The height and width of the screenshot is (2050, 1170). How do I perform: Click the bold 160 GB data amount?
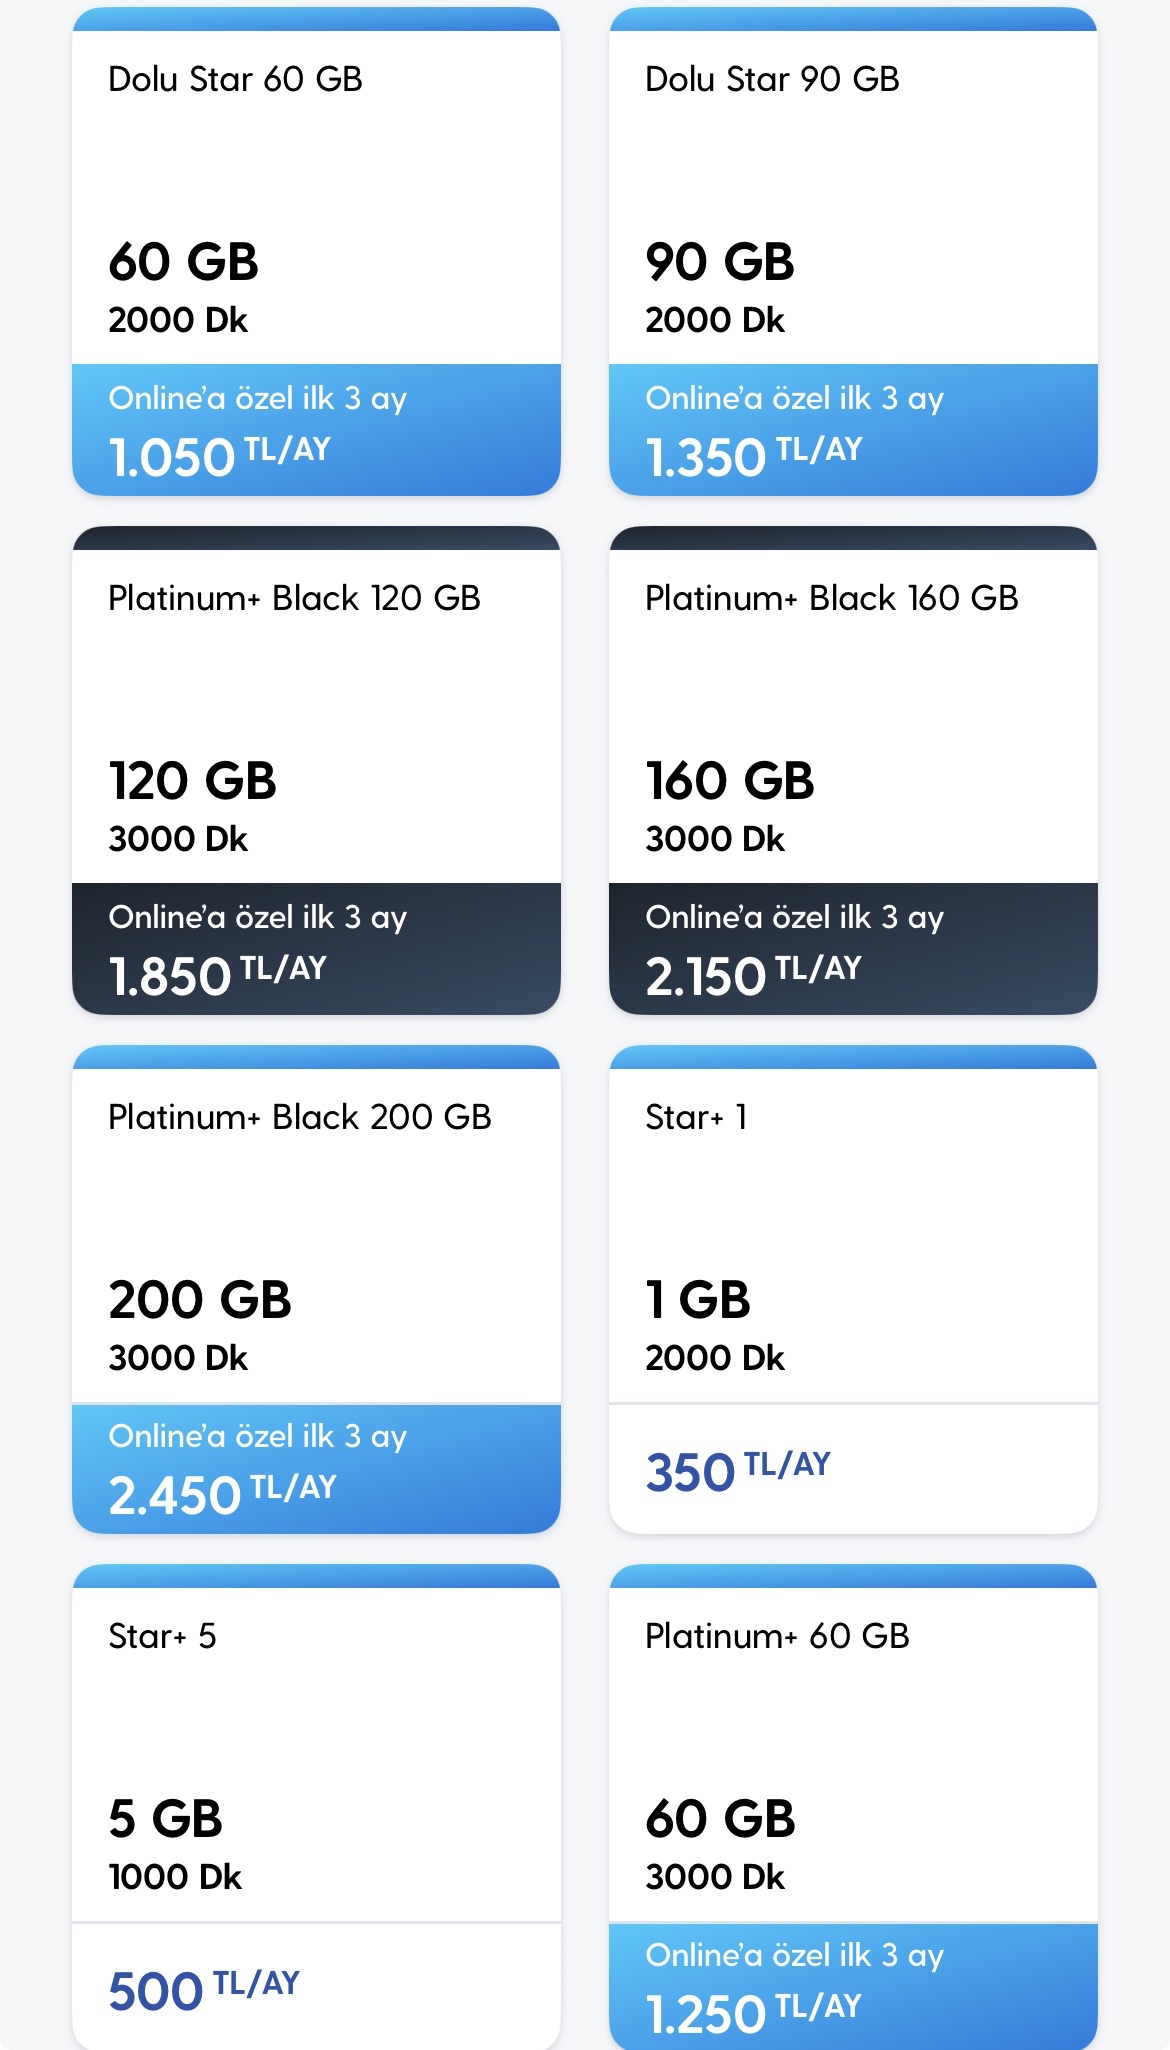tap(730, 781)
